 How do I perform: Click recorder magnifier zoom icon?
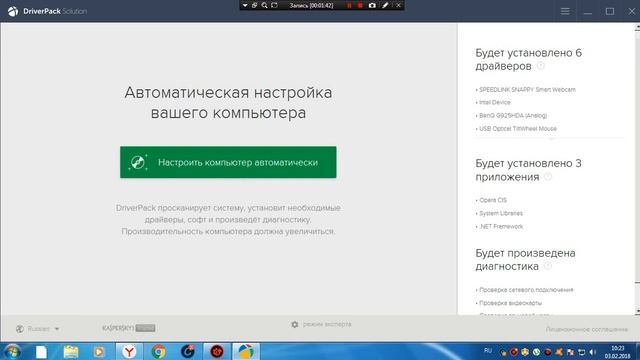[264, 5]
